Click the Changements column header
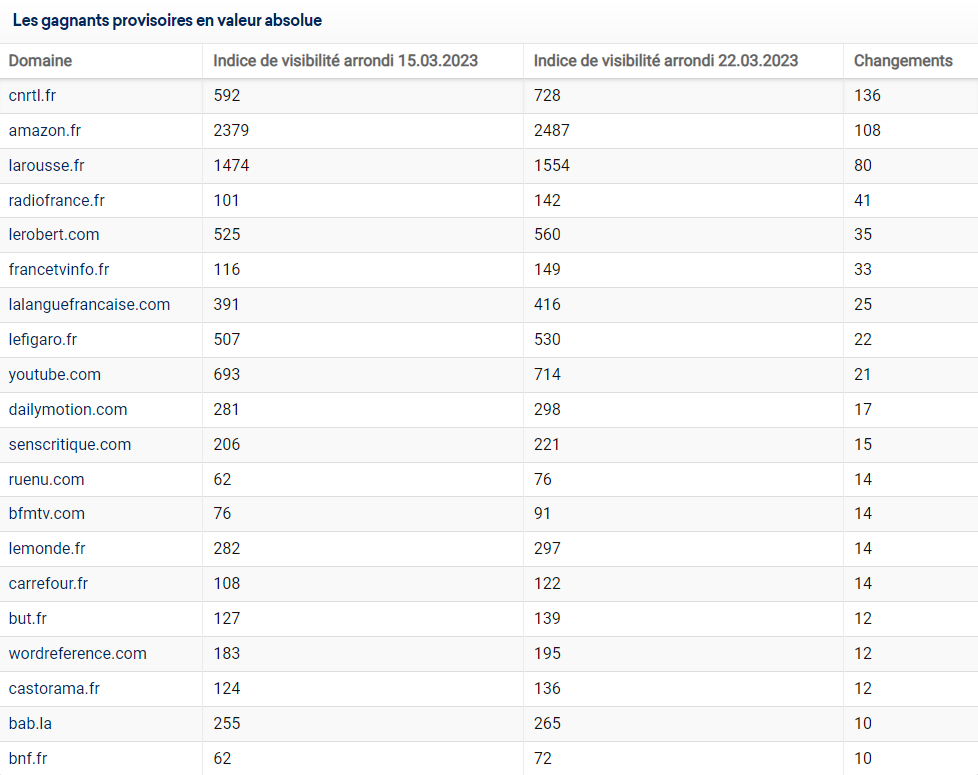Screen dimensions: 978x775 (x=902, y=61)
